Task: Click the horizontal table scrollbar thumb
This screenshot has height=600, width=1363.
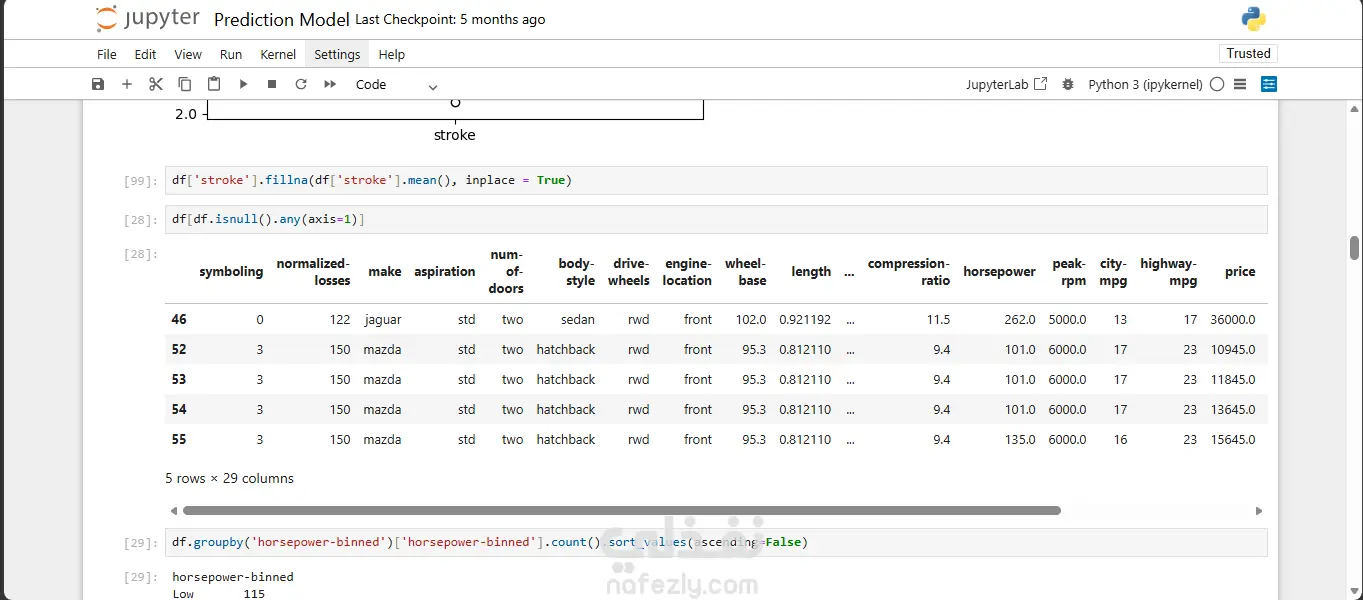Action: pos(622,510)
